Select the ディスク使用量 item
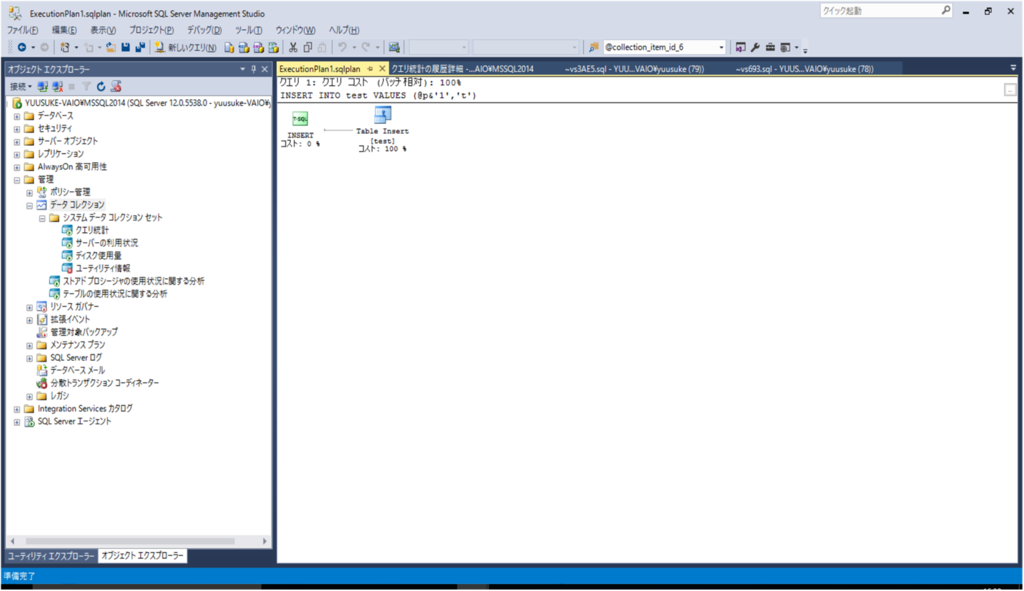The width and height of the screenshot is (1024, 591). point(99,255)
